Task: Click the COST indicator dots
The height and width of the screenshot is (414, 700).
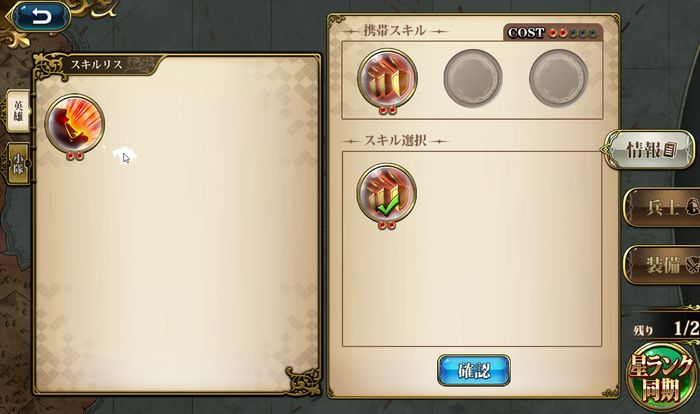Action: click(572, 33)
